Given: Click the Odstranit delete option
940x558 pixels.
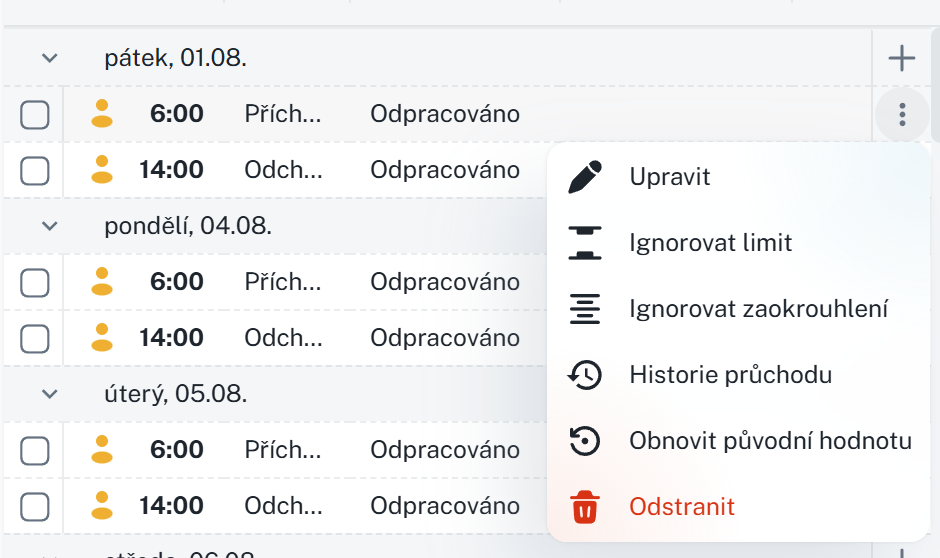Looking at the screenshot, I should 682,507.
